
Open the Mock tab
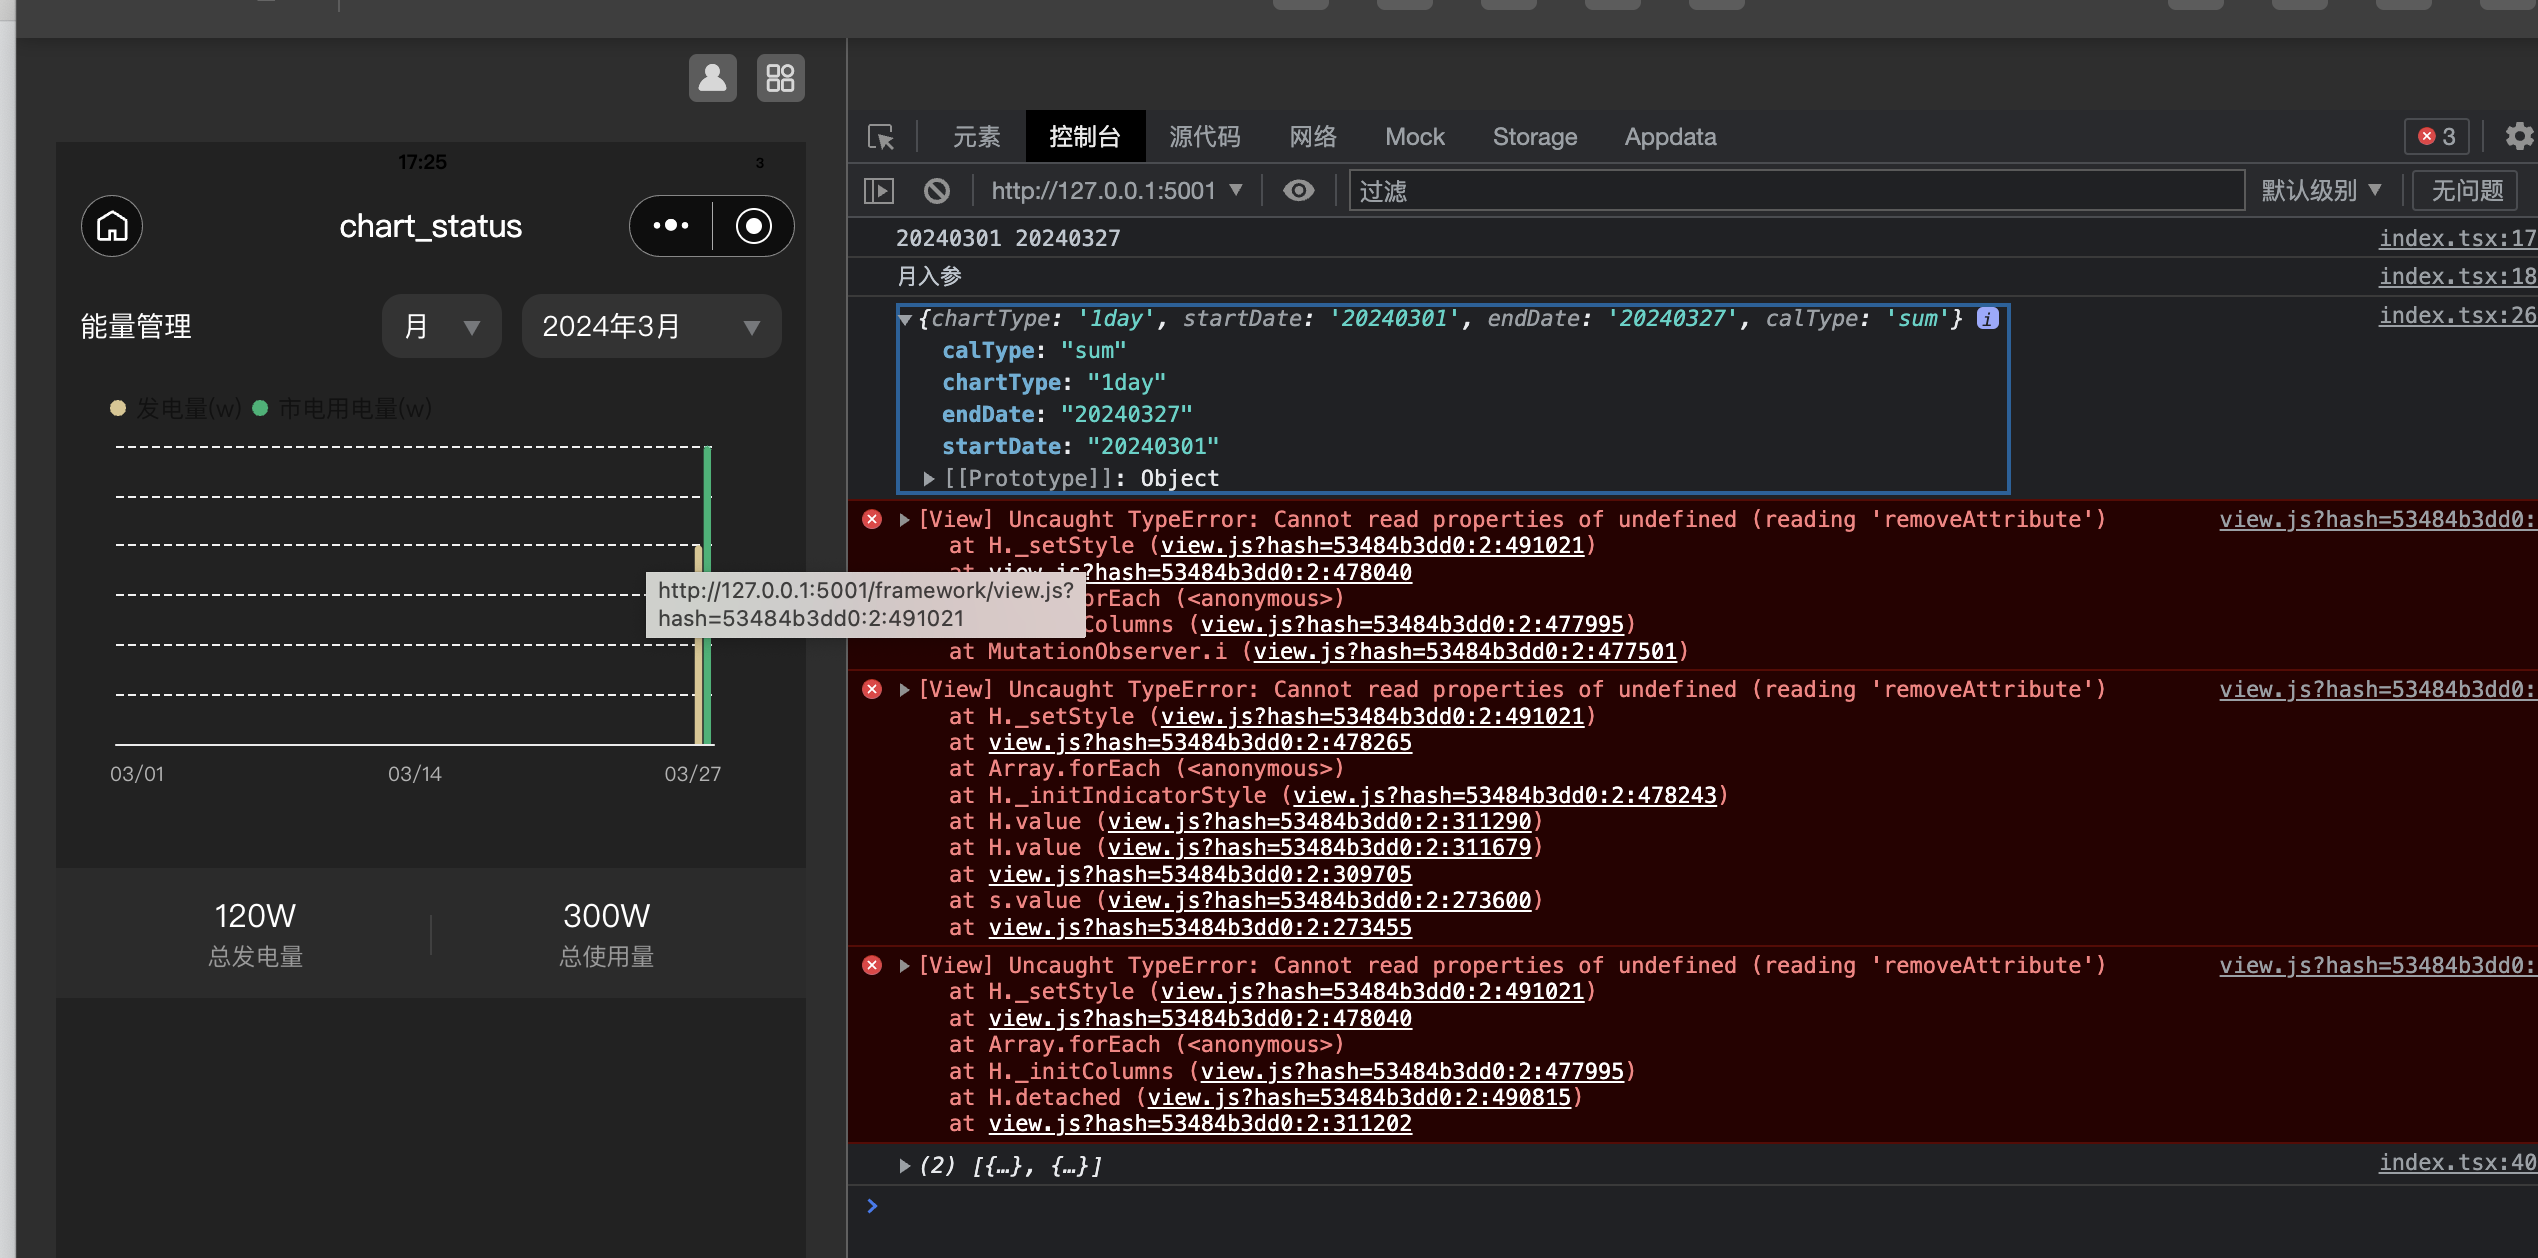1414,137
